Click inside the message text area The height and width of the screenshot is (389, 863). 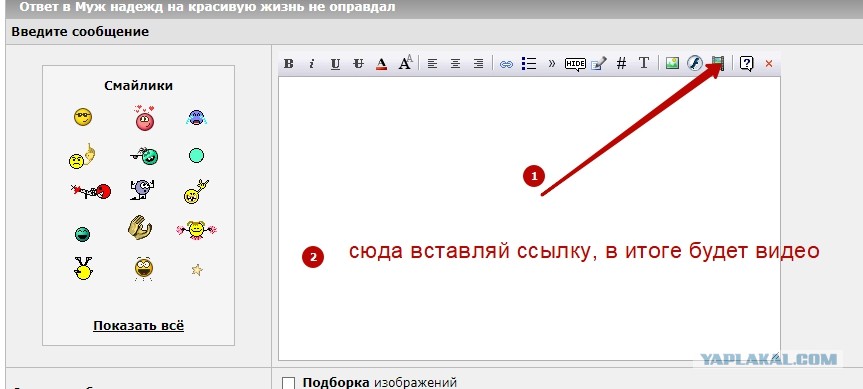pos(529,218)
